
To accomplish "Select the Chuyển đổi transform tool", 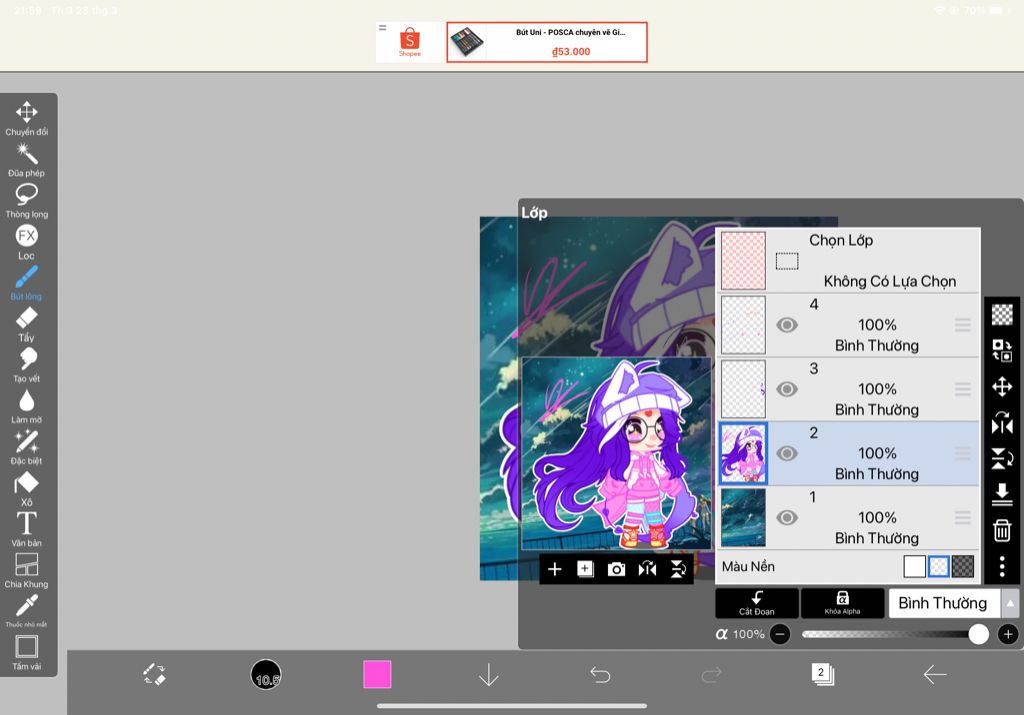I will pos(26,118).
